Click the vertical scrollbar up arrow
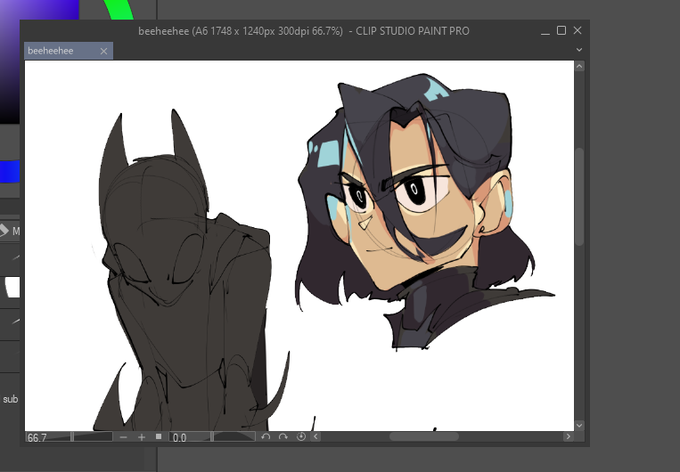 [579, 66]
